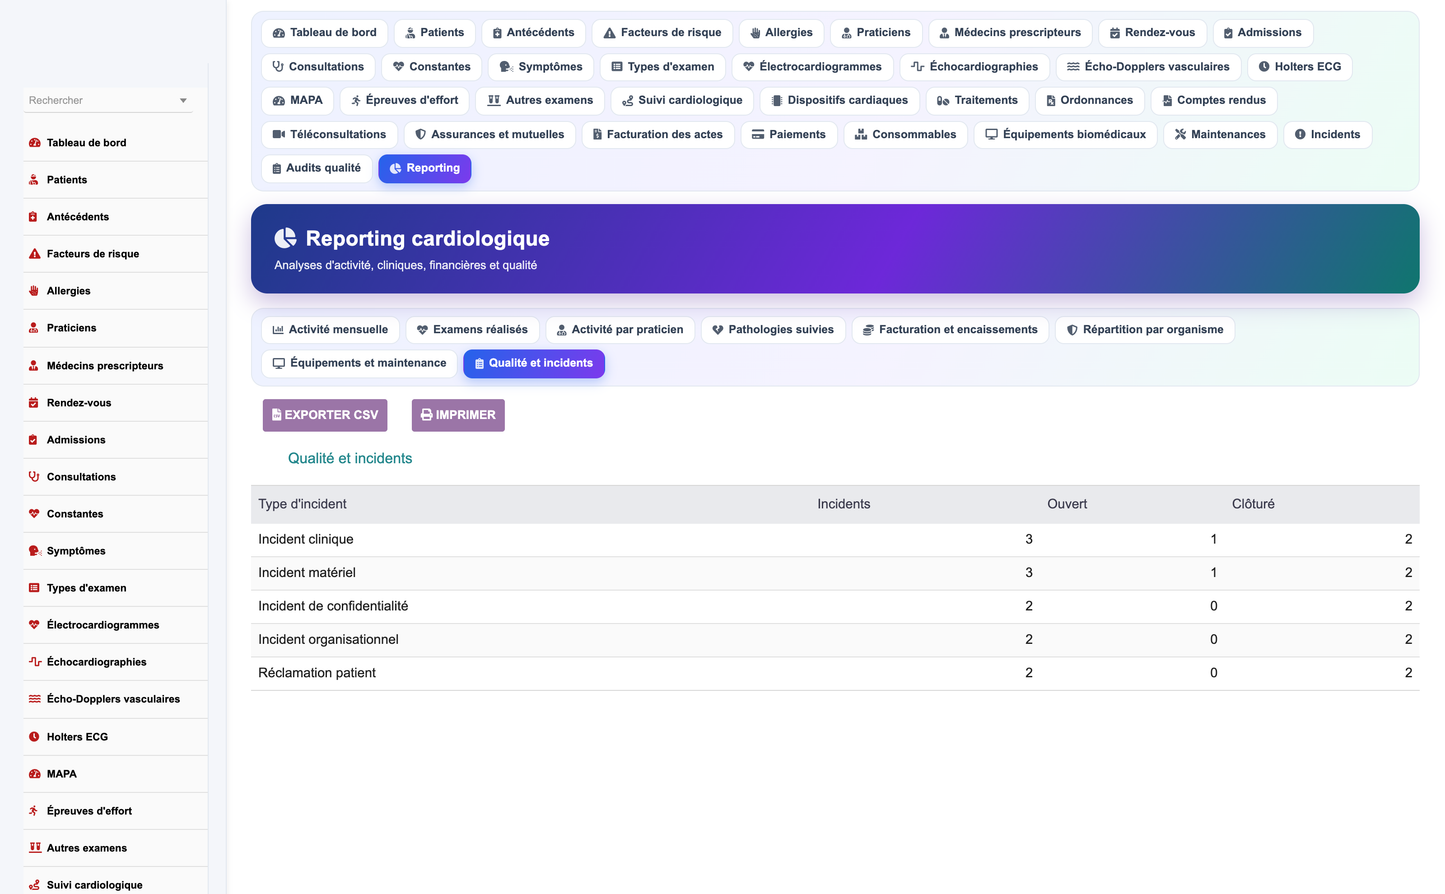
Task: Open Autres examens in top navigation
Action: [x=540, y=101]
